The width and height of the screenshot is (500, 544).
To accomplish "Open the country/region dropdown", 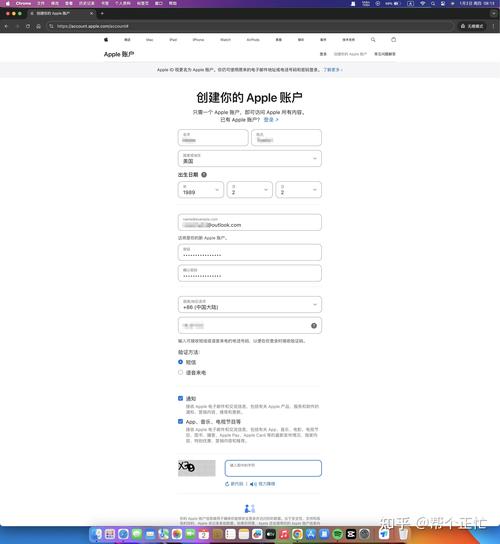I will [x=249, y=159].
